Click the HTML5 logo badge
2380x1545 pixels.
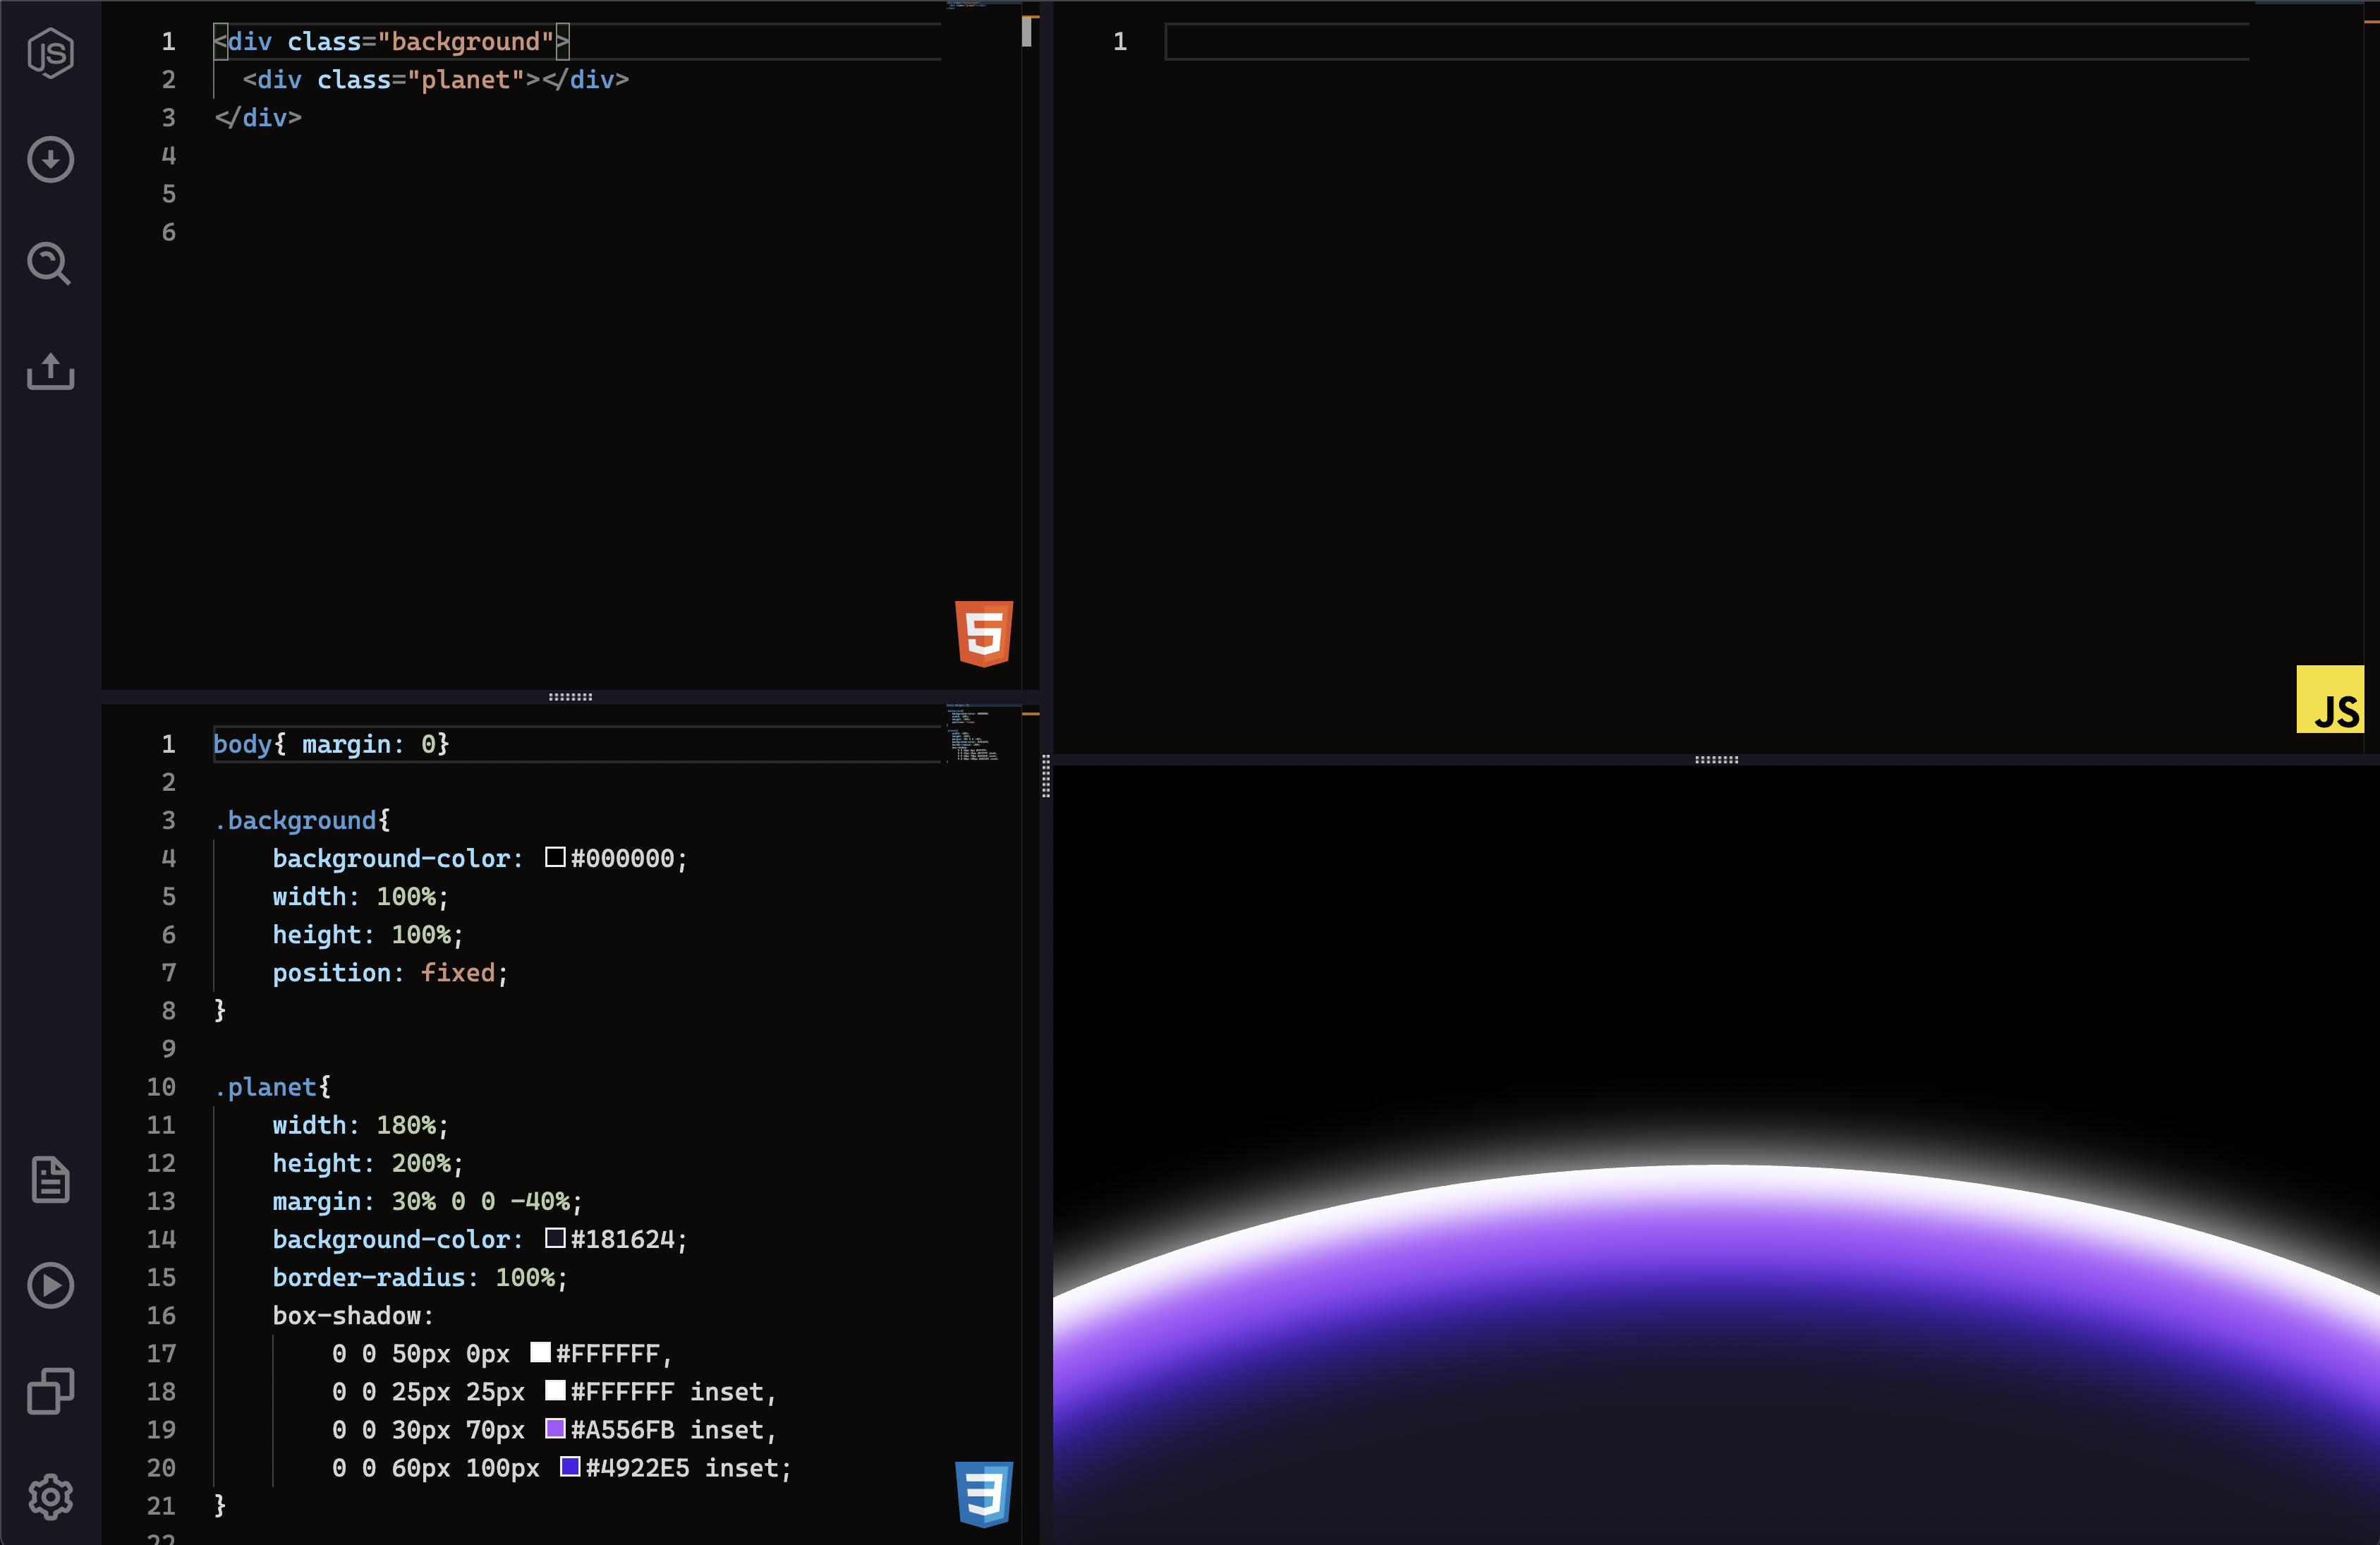(984, 633)
